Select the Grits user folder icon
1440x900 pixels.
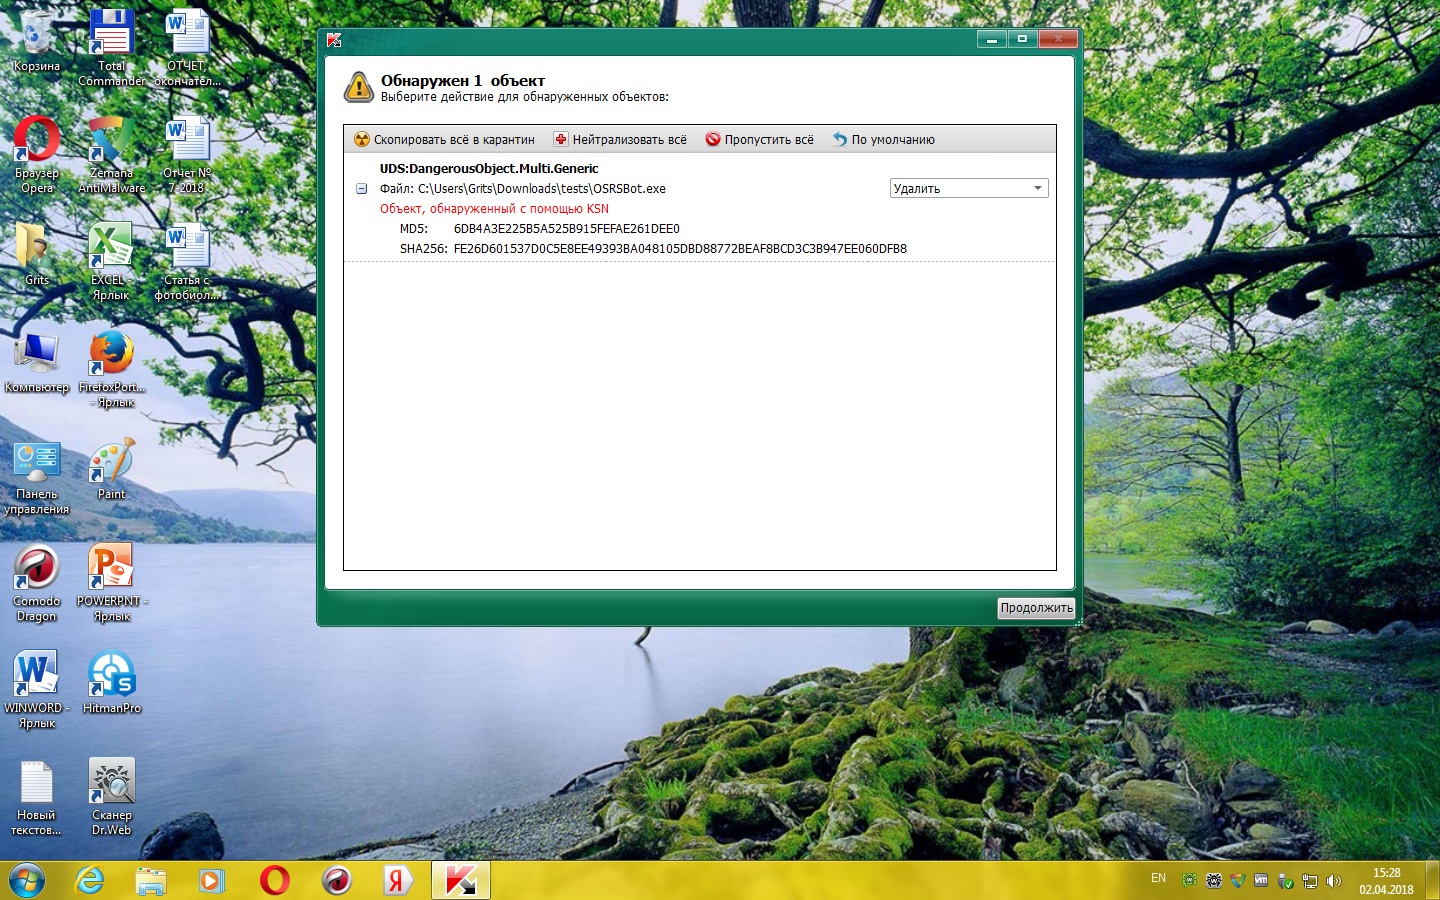click(x=37, y=255)
